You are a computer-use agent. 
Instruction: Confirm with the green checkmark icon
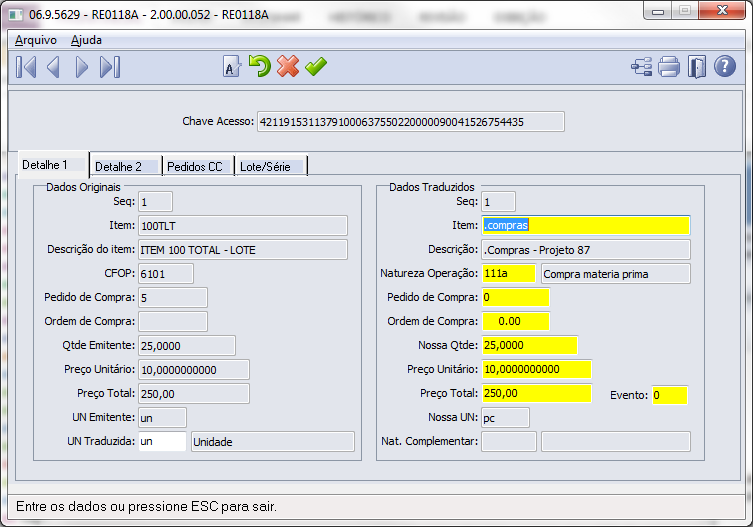[x=316, y=66]
